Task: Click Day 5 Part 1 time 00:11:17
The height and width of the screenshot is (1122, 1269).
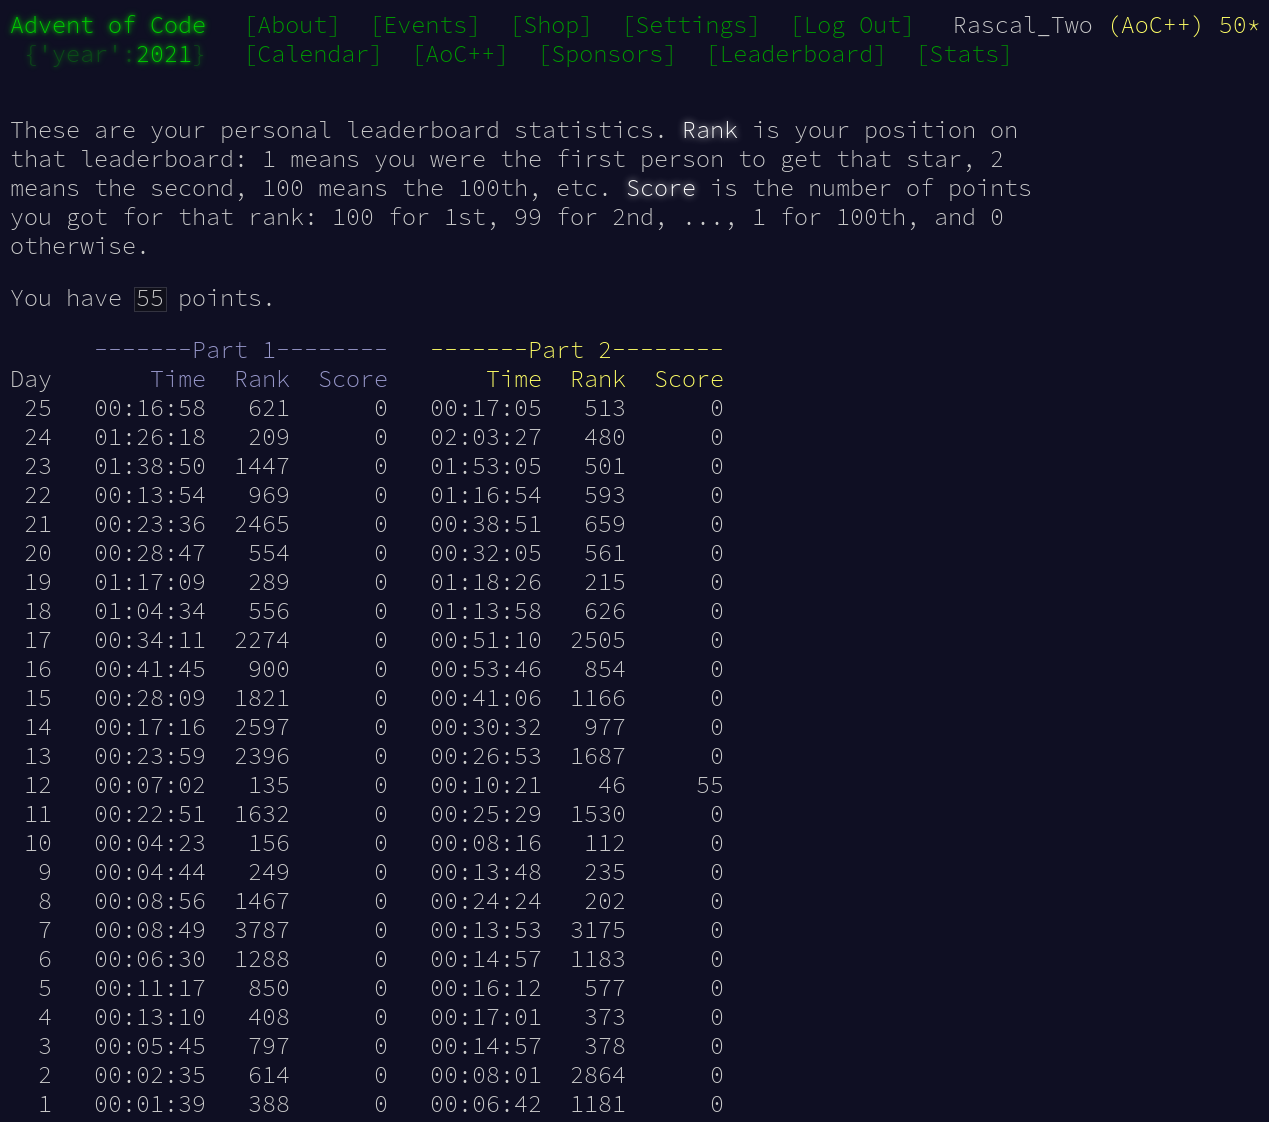Action: point(150,988)
